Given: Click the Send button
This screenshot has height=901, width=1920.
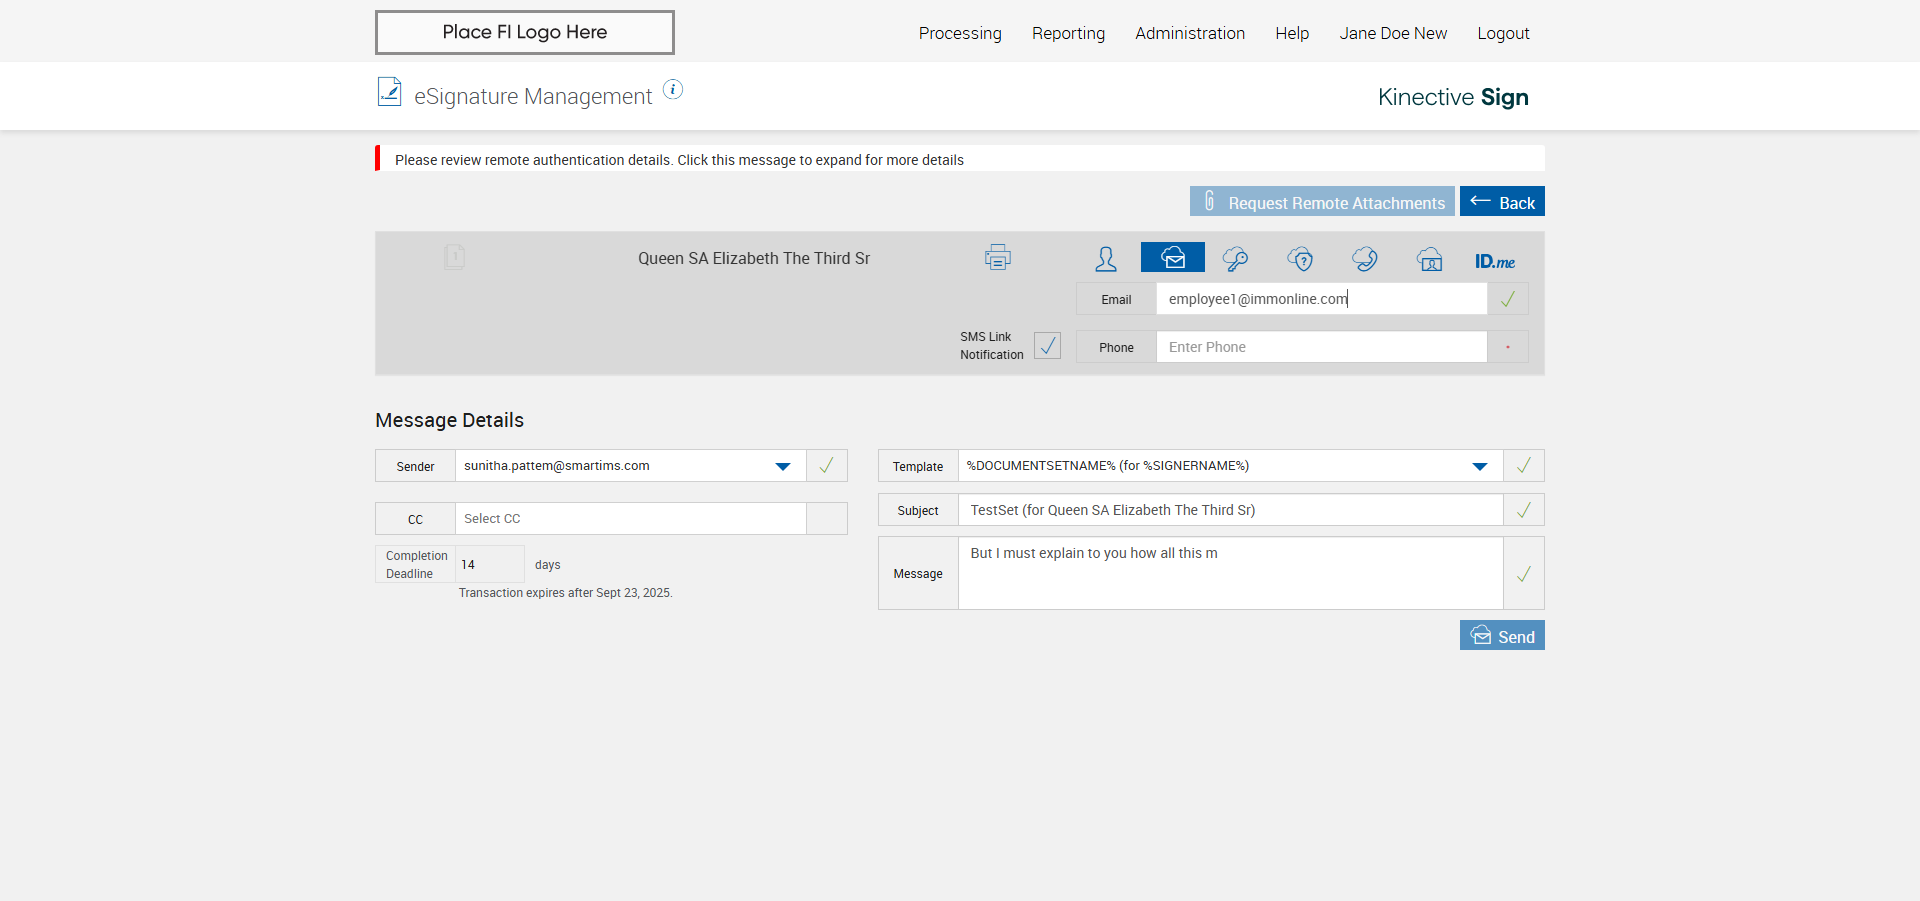Looking at the screenshot, I should pyautogui.click(x=1501, y=636).
